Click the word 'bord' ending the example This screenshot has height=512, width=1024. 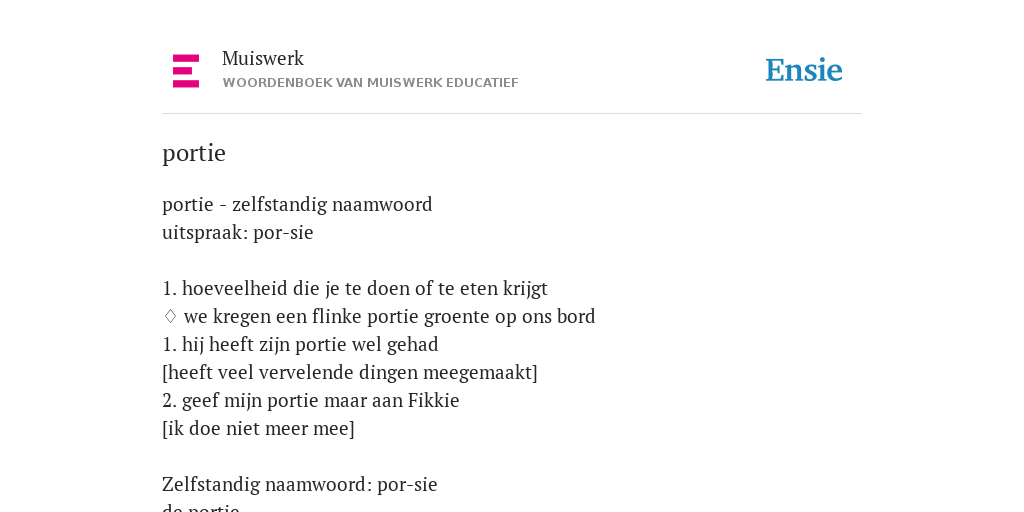click(x=576, y=316)
